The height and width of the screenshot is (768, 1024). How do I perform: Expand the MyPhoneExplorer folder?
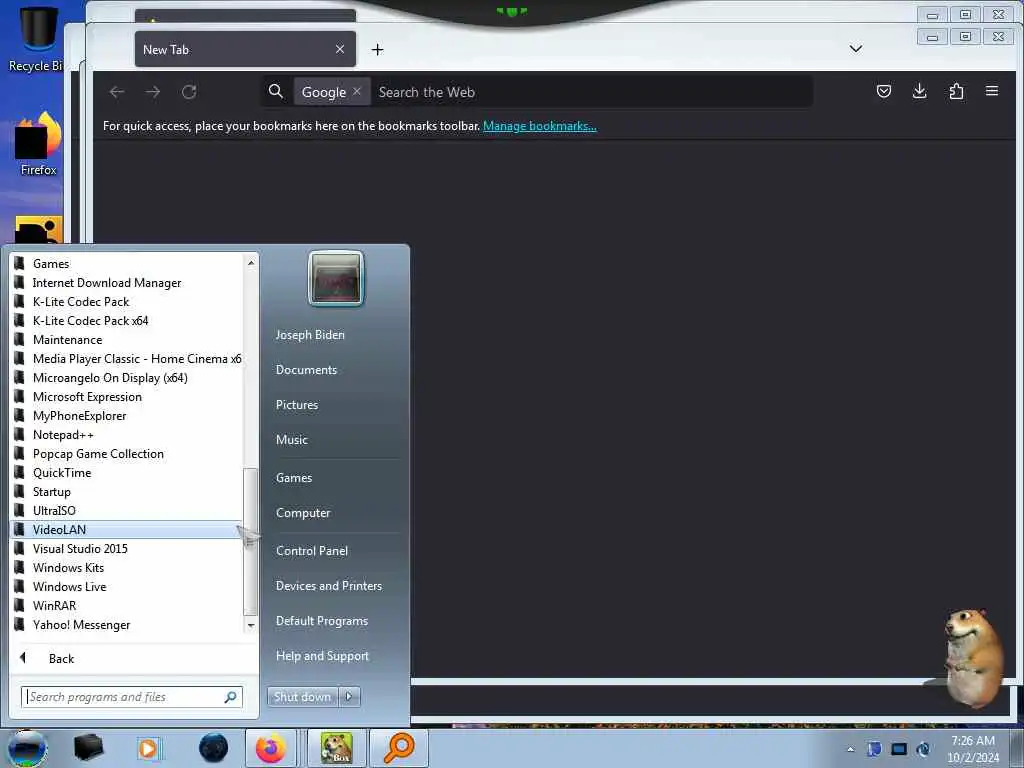pyautogui.click(x=127, y=415)
